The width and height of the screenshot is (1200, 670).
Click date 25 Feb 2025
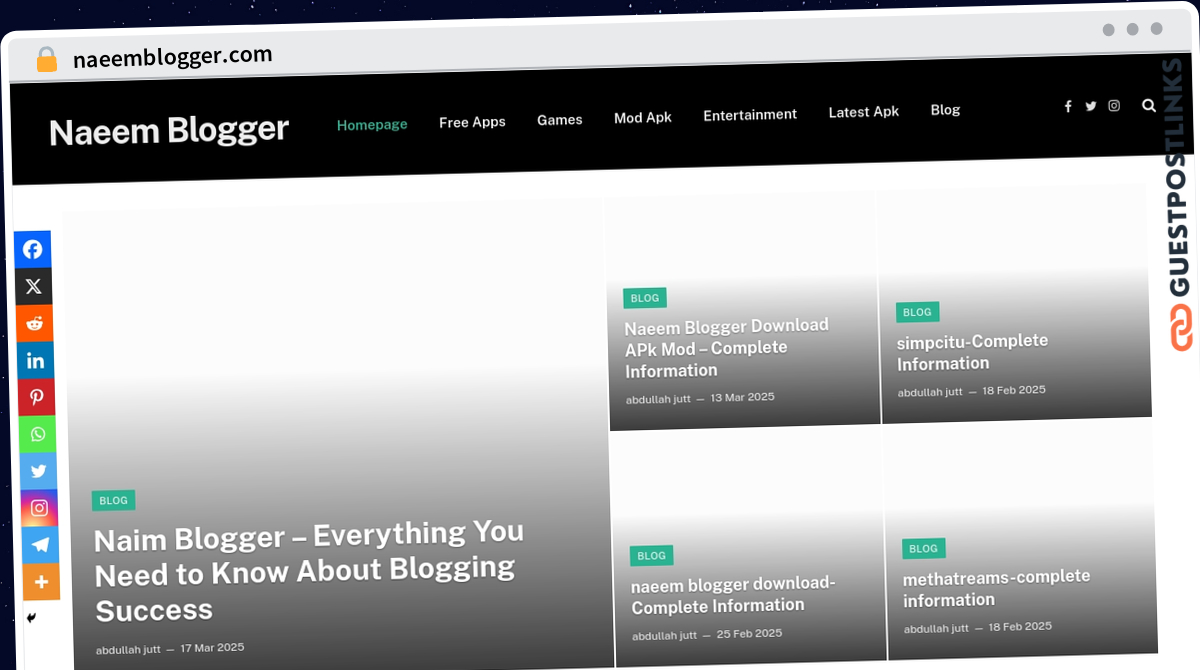(x=750, y=634)
